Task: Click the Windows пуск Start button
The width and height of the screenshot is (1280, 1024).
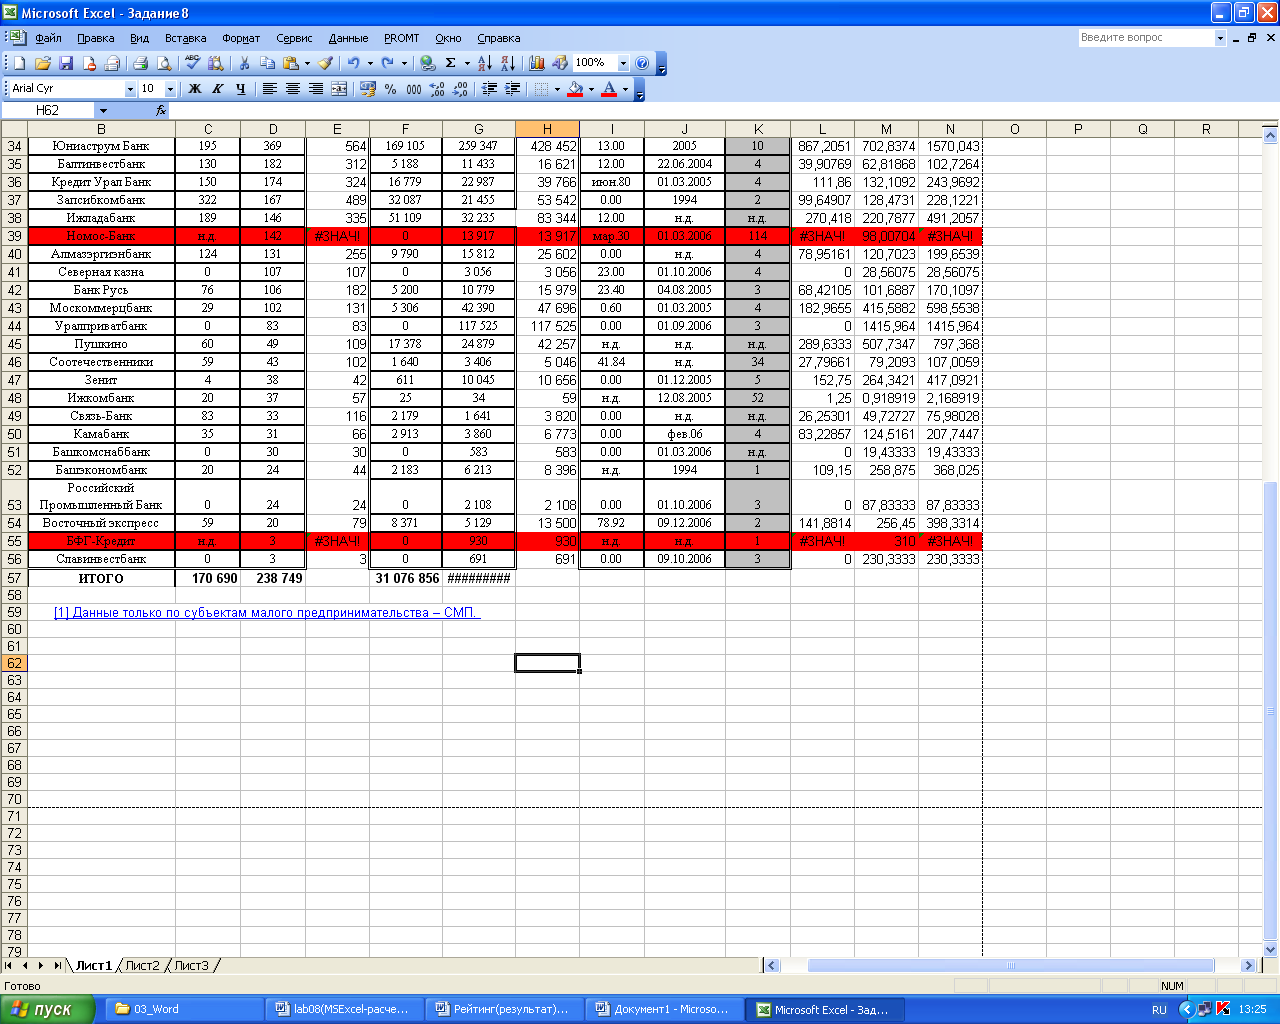Action: (47, 1009)
